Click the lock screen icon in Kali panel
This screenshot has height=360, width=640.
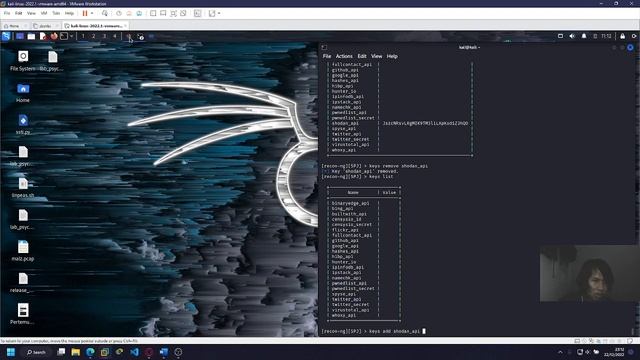(x=622, y=36)
